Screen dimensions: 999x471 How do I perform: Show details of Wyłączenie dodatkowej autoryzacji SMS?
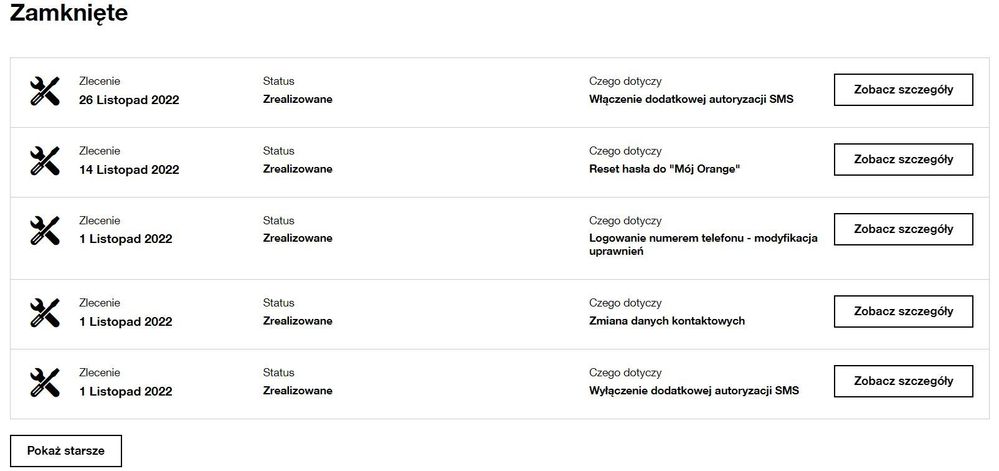(903, 381)
